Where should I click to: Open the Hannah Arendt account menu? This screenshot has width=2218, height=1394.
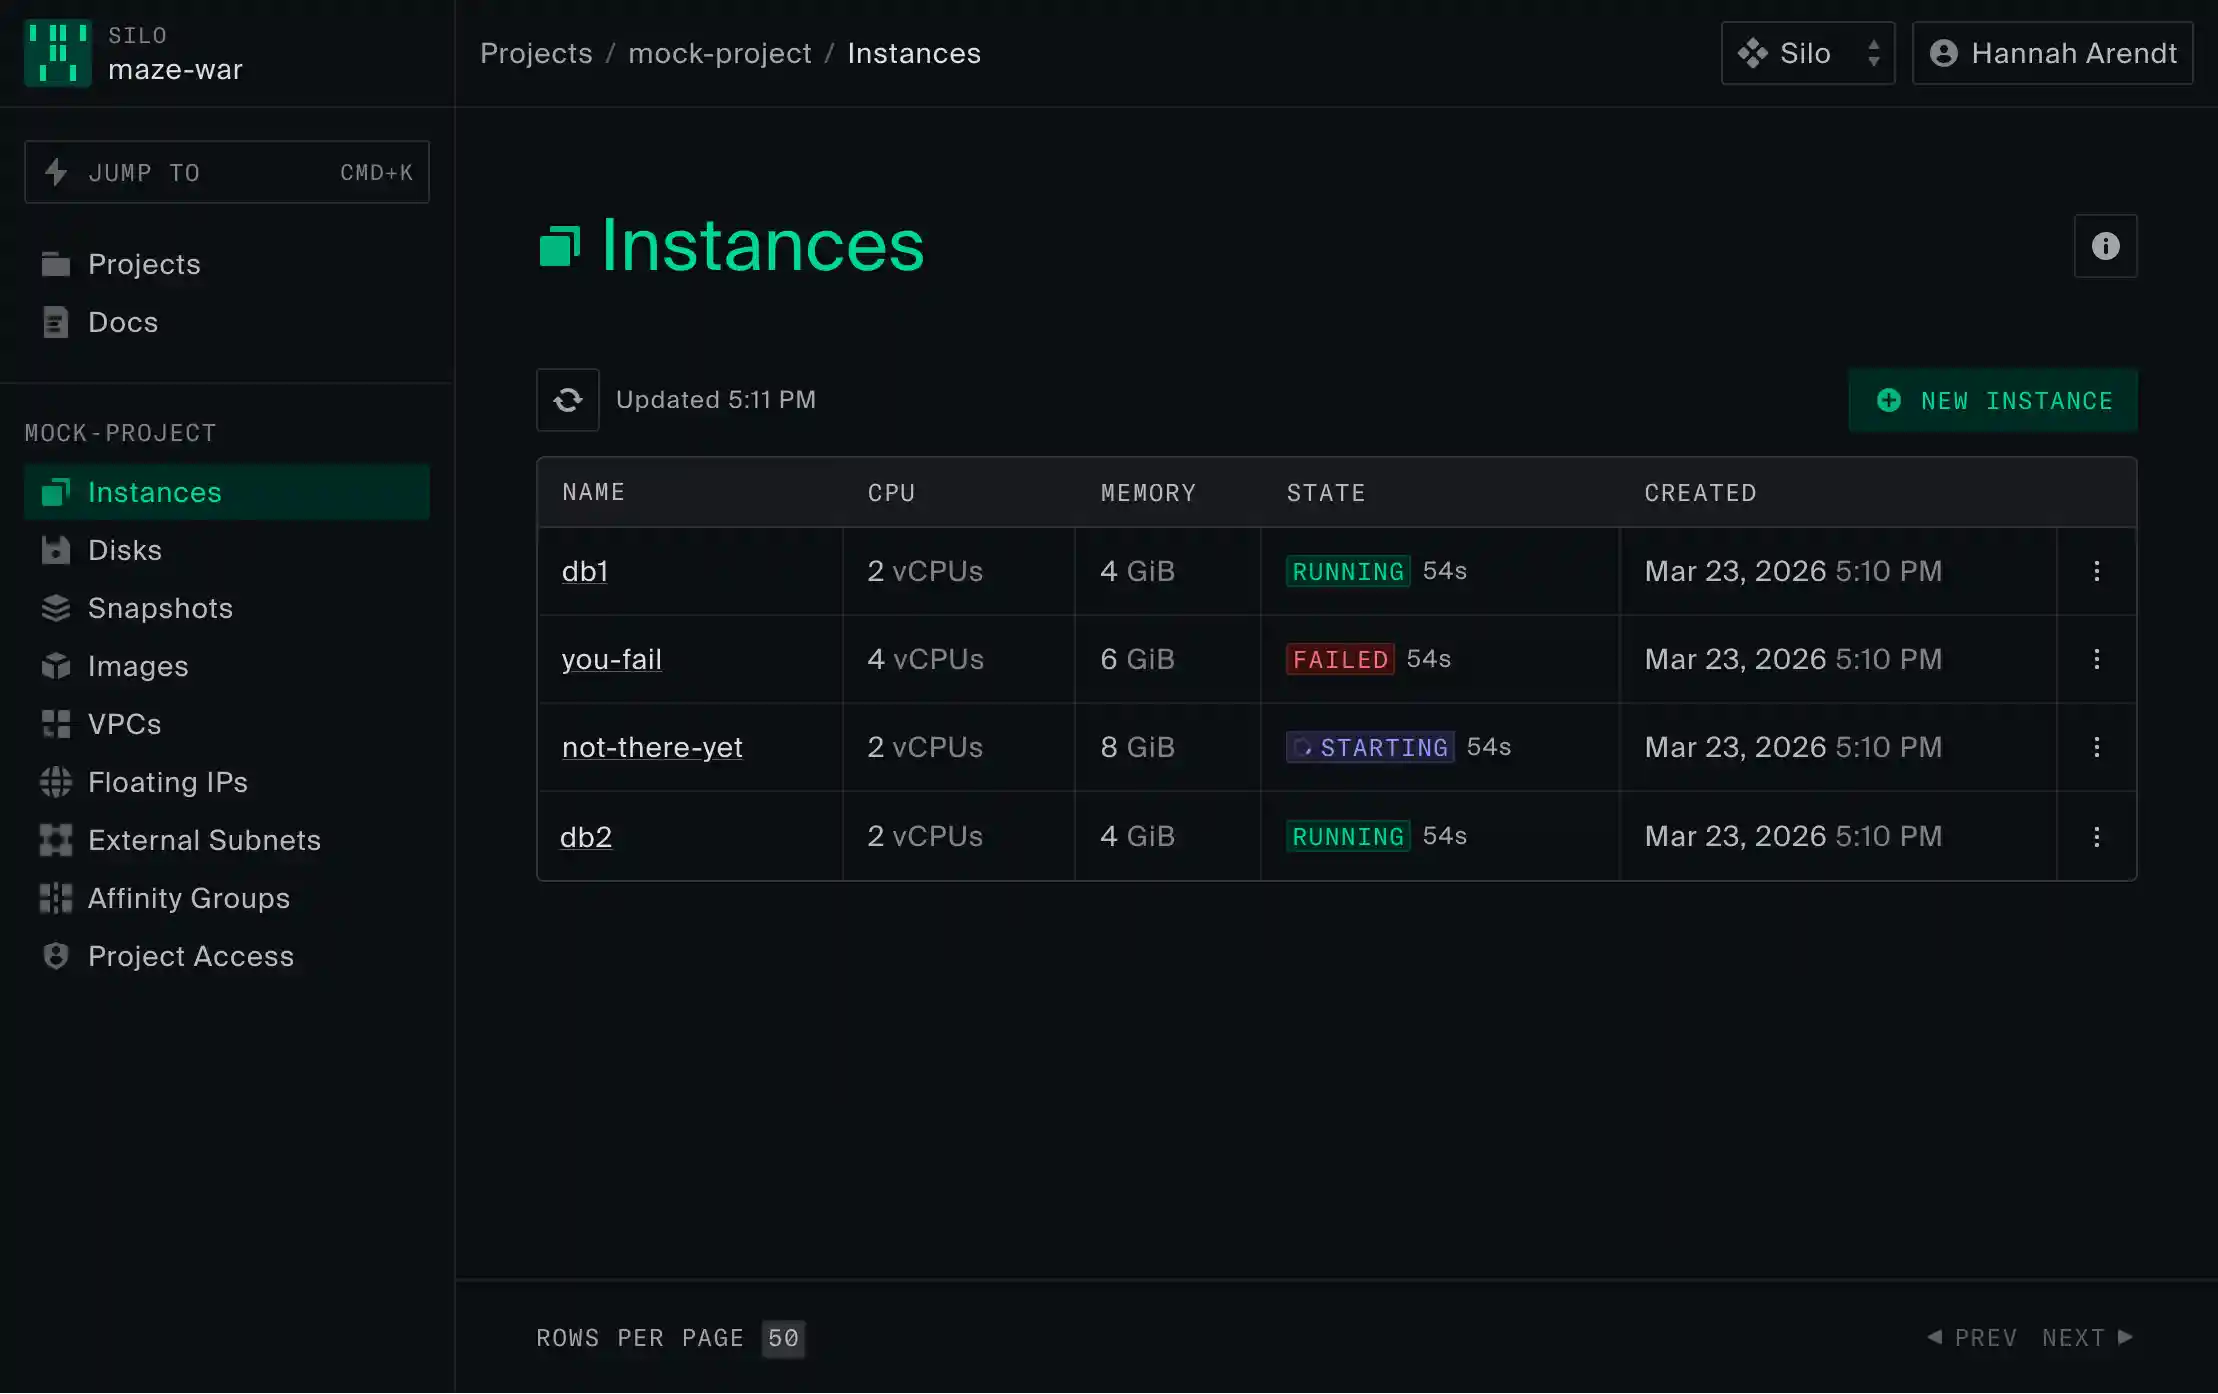click(2052, 53)
